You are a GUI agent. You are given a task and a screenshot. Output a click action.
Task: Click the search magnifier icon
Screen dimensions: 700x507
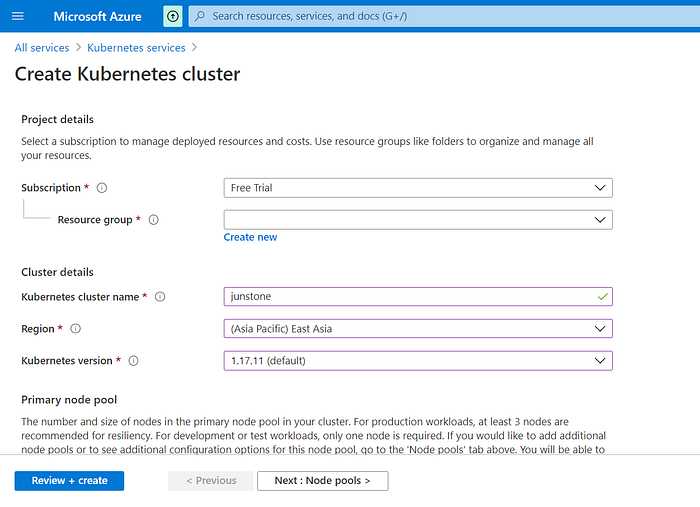click(200, 16)
